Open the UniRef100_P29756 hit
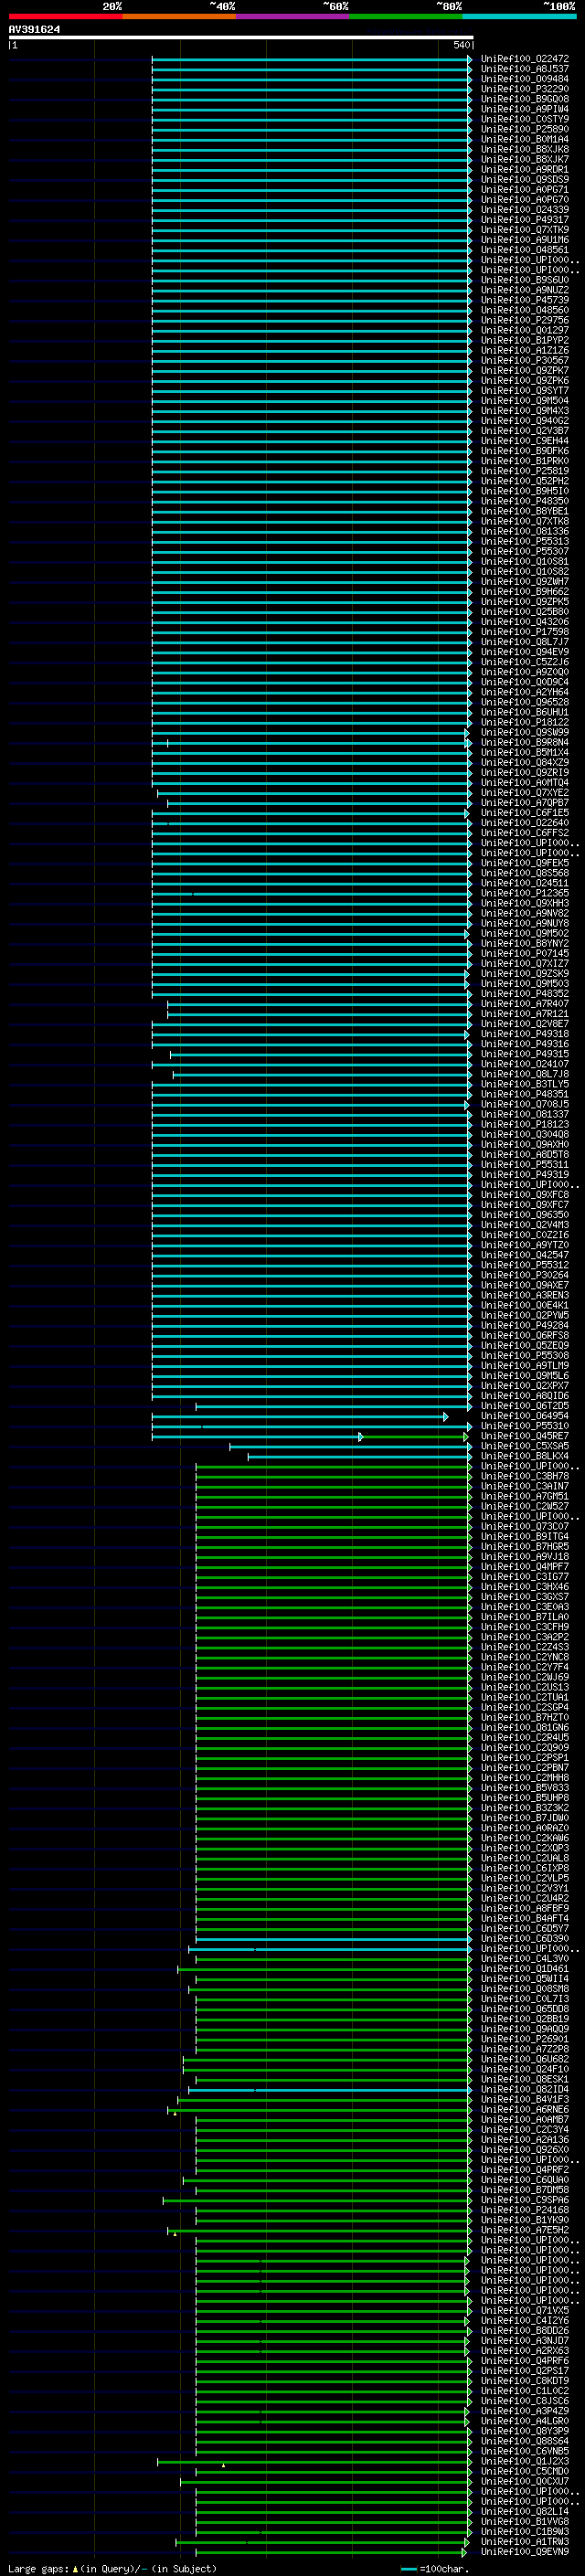Viewport: 585px width, 2576px height. tap(524, 320)
